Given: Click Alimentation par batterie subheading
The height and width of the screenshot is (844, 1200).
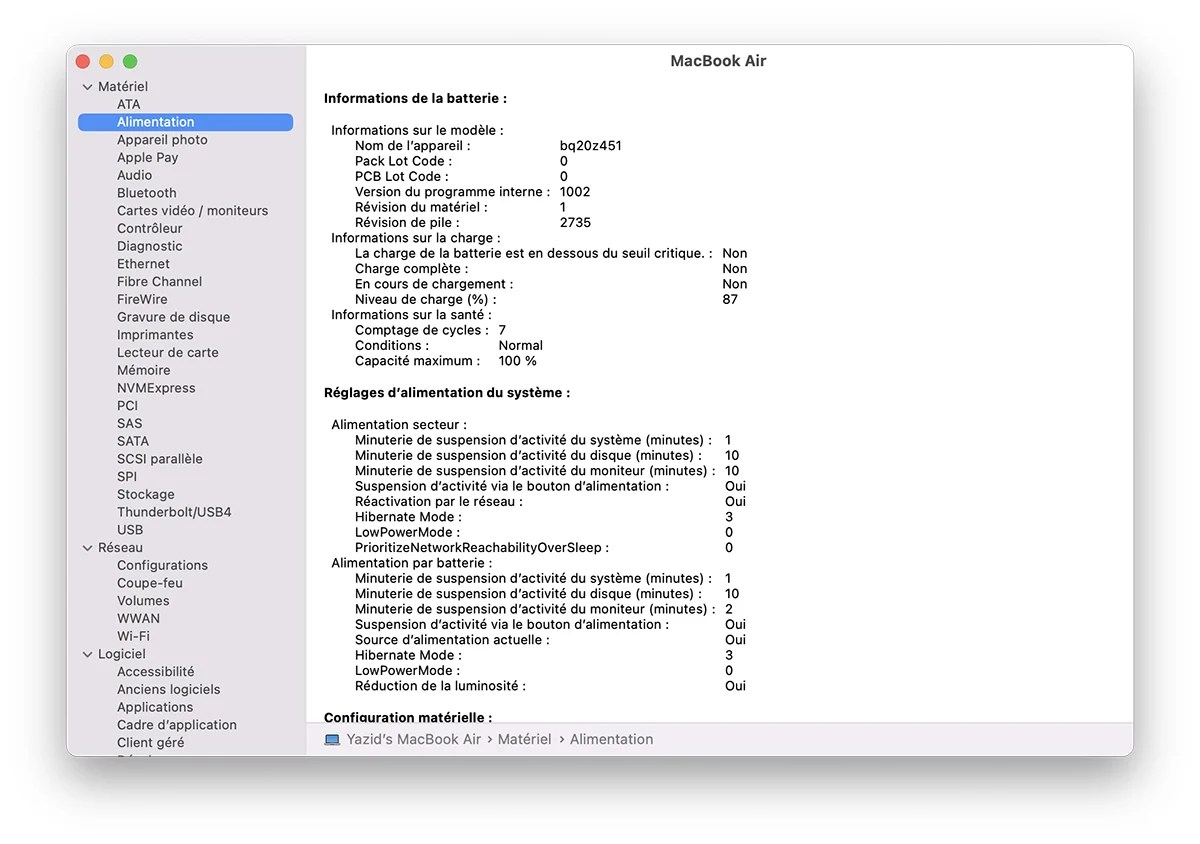Looking at the screenshot, I should (411, 563).
